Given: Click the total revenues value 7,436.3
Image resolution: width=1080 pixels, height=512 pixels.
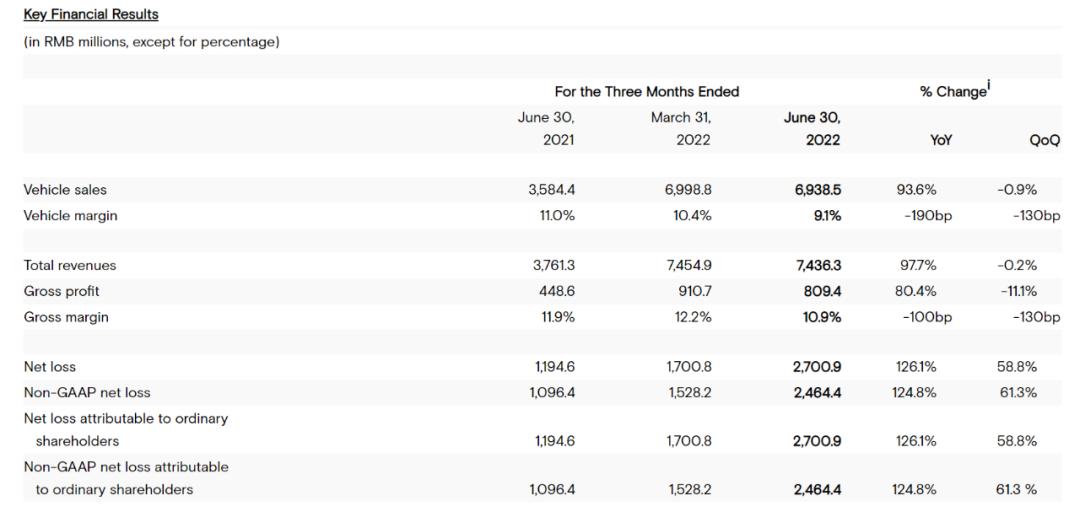Looking at the screenshot, I should (x=816, y=266).
